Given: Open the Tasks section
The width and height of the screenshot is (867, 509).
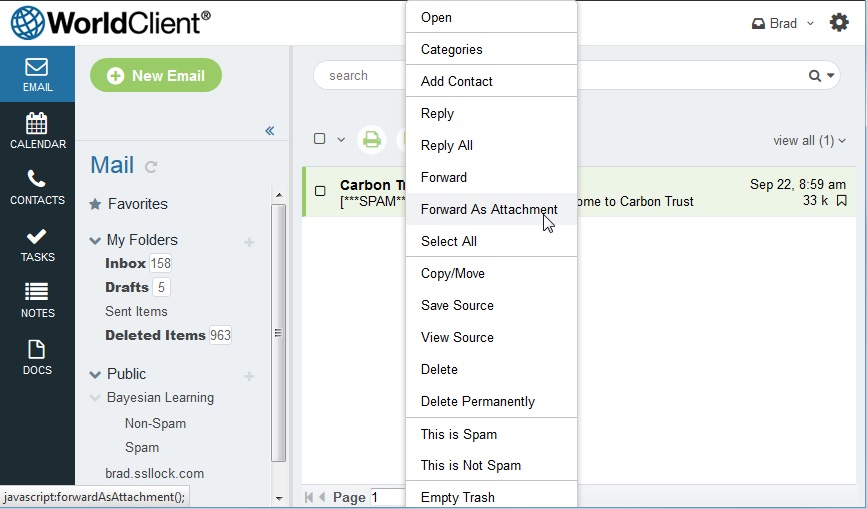Looking at the screenshot, I should 37,244.
